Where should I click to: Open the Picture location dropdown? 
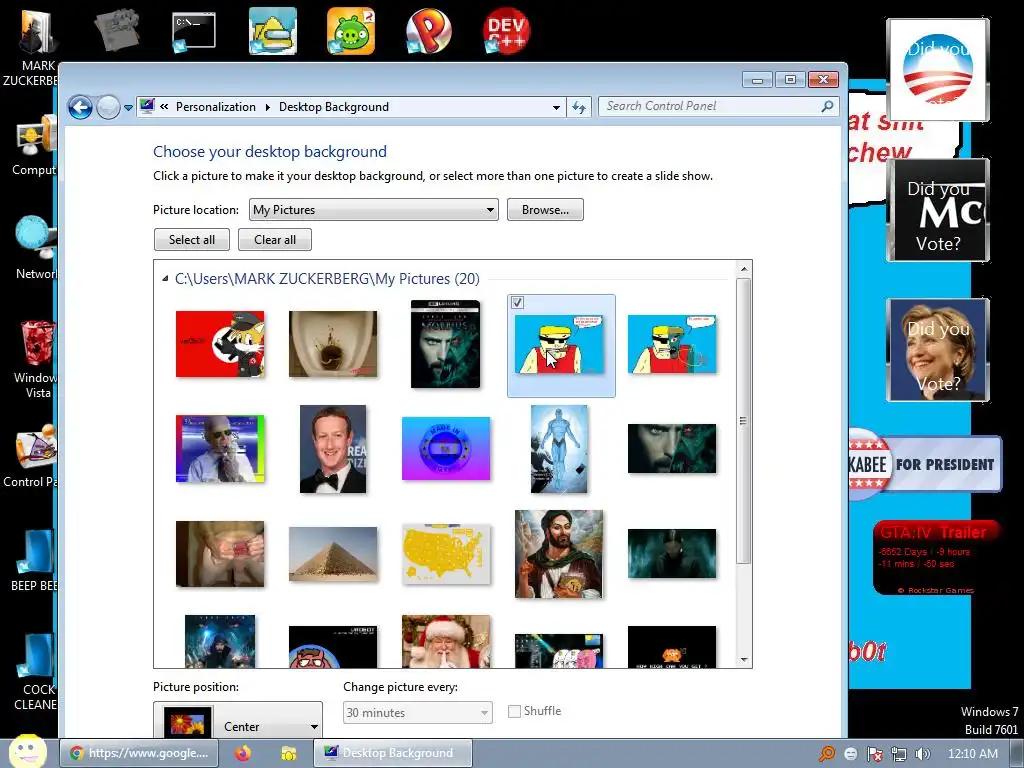click(x=374, y=210)
